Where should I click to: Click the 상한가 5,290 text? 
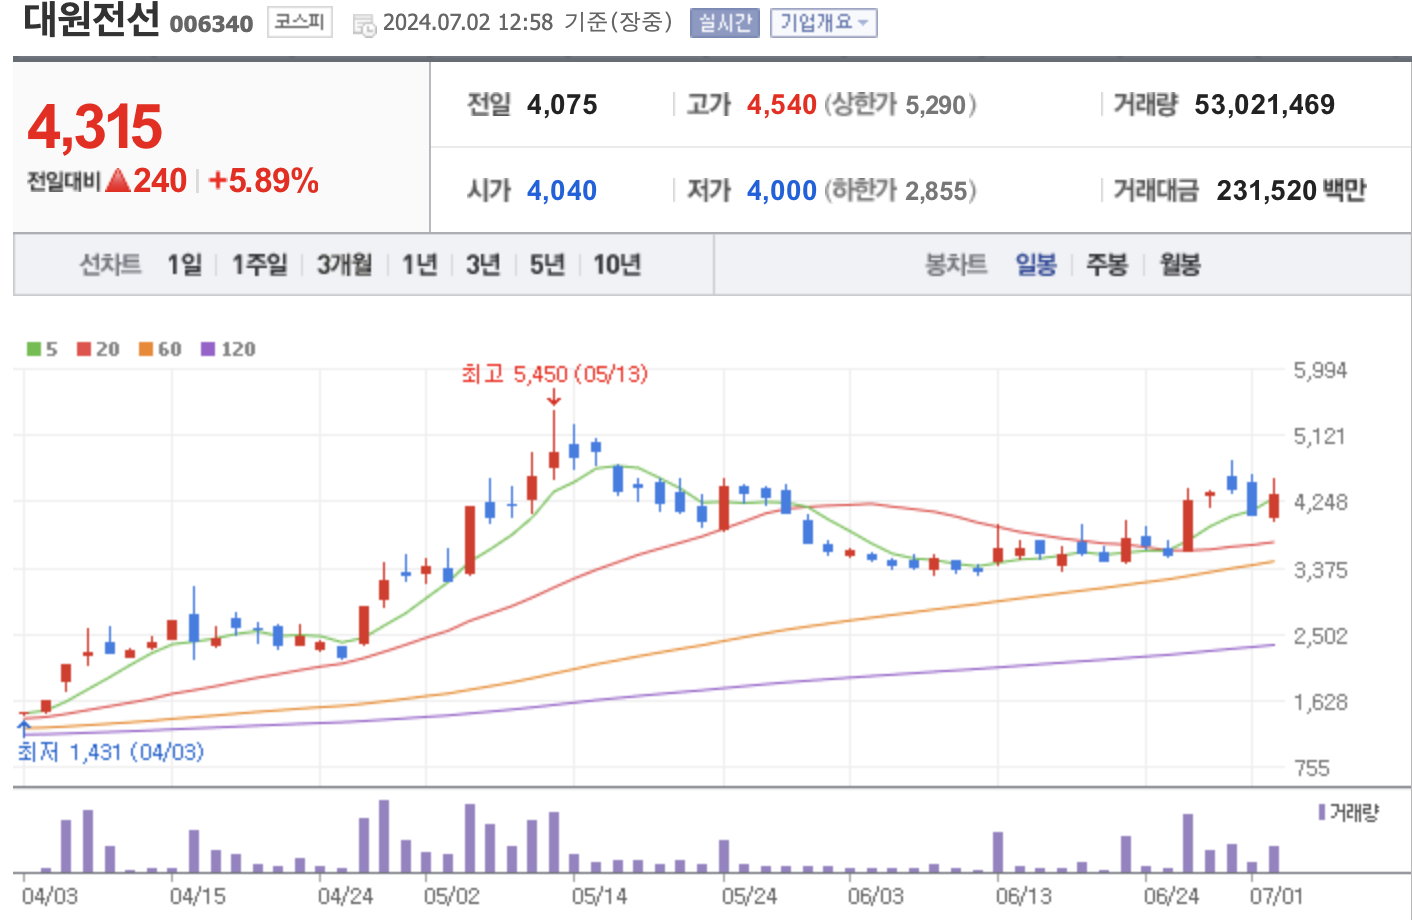pyautogui.click(x=900, y=105)
